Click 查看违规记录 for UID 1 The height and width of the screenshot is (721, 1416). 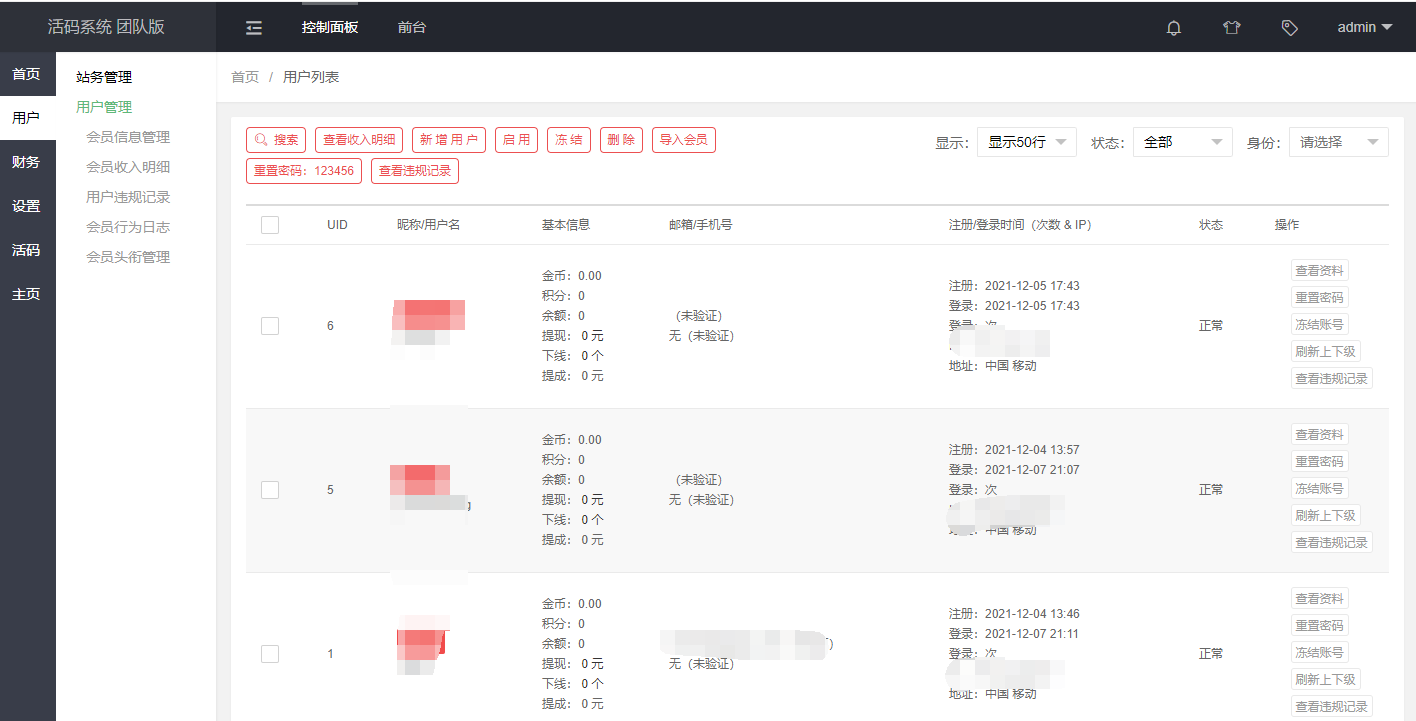(1332, 706)
